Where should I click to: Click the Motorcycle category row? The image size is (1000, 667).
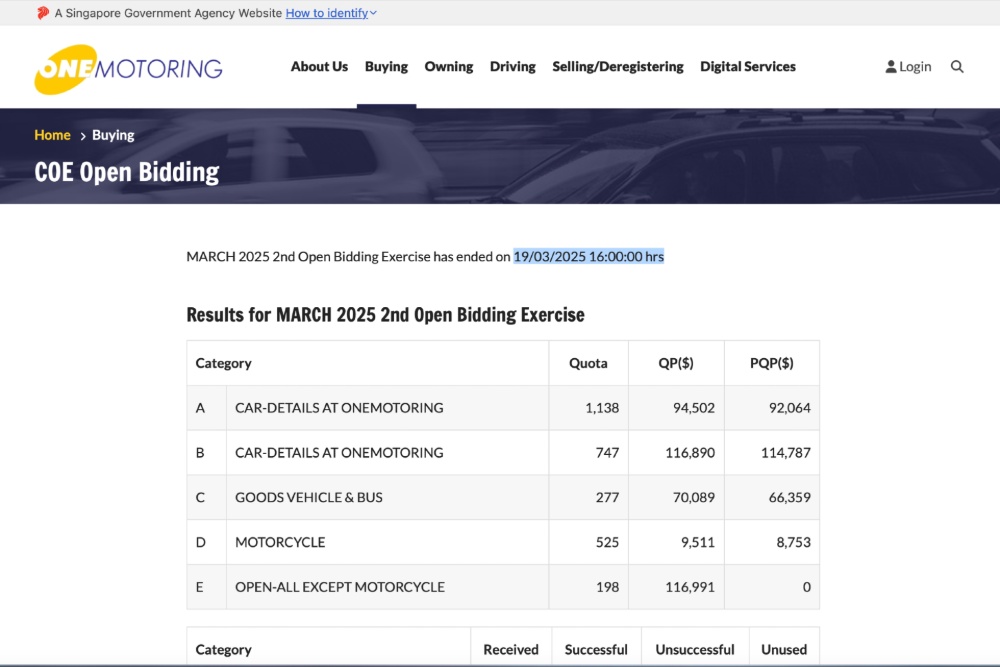pyautogui.click(x=280, y=542)
